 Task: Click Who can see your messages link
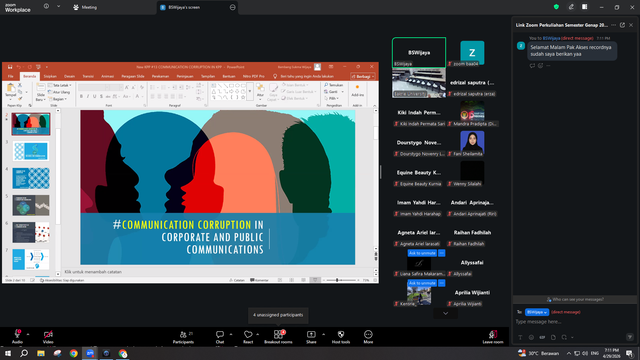coord(575,300)
